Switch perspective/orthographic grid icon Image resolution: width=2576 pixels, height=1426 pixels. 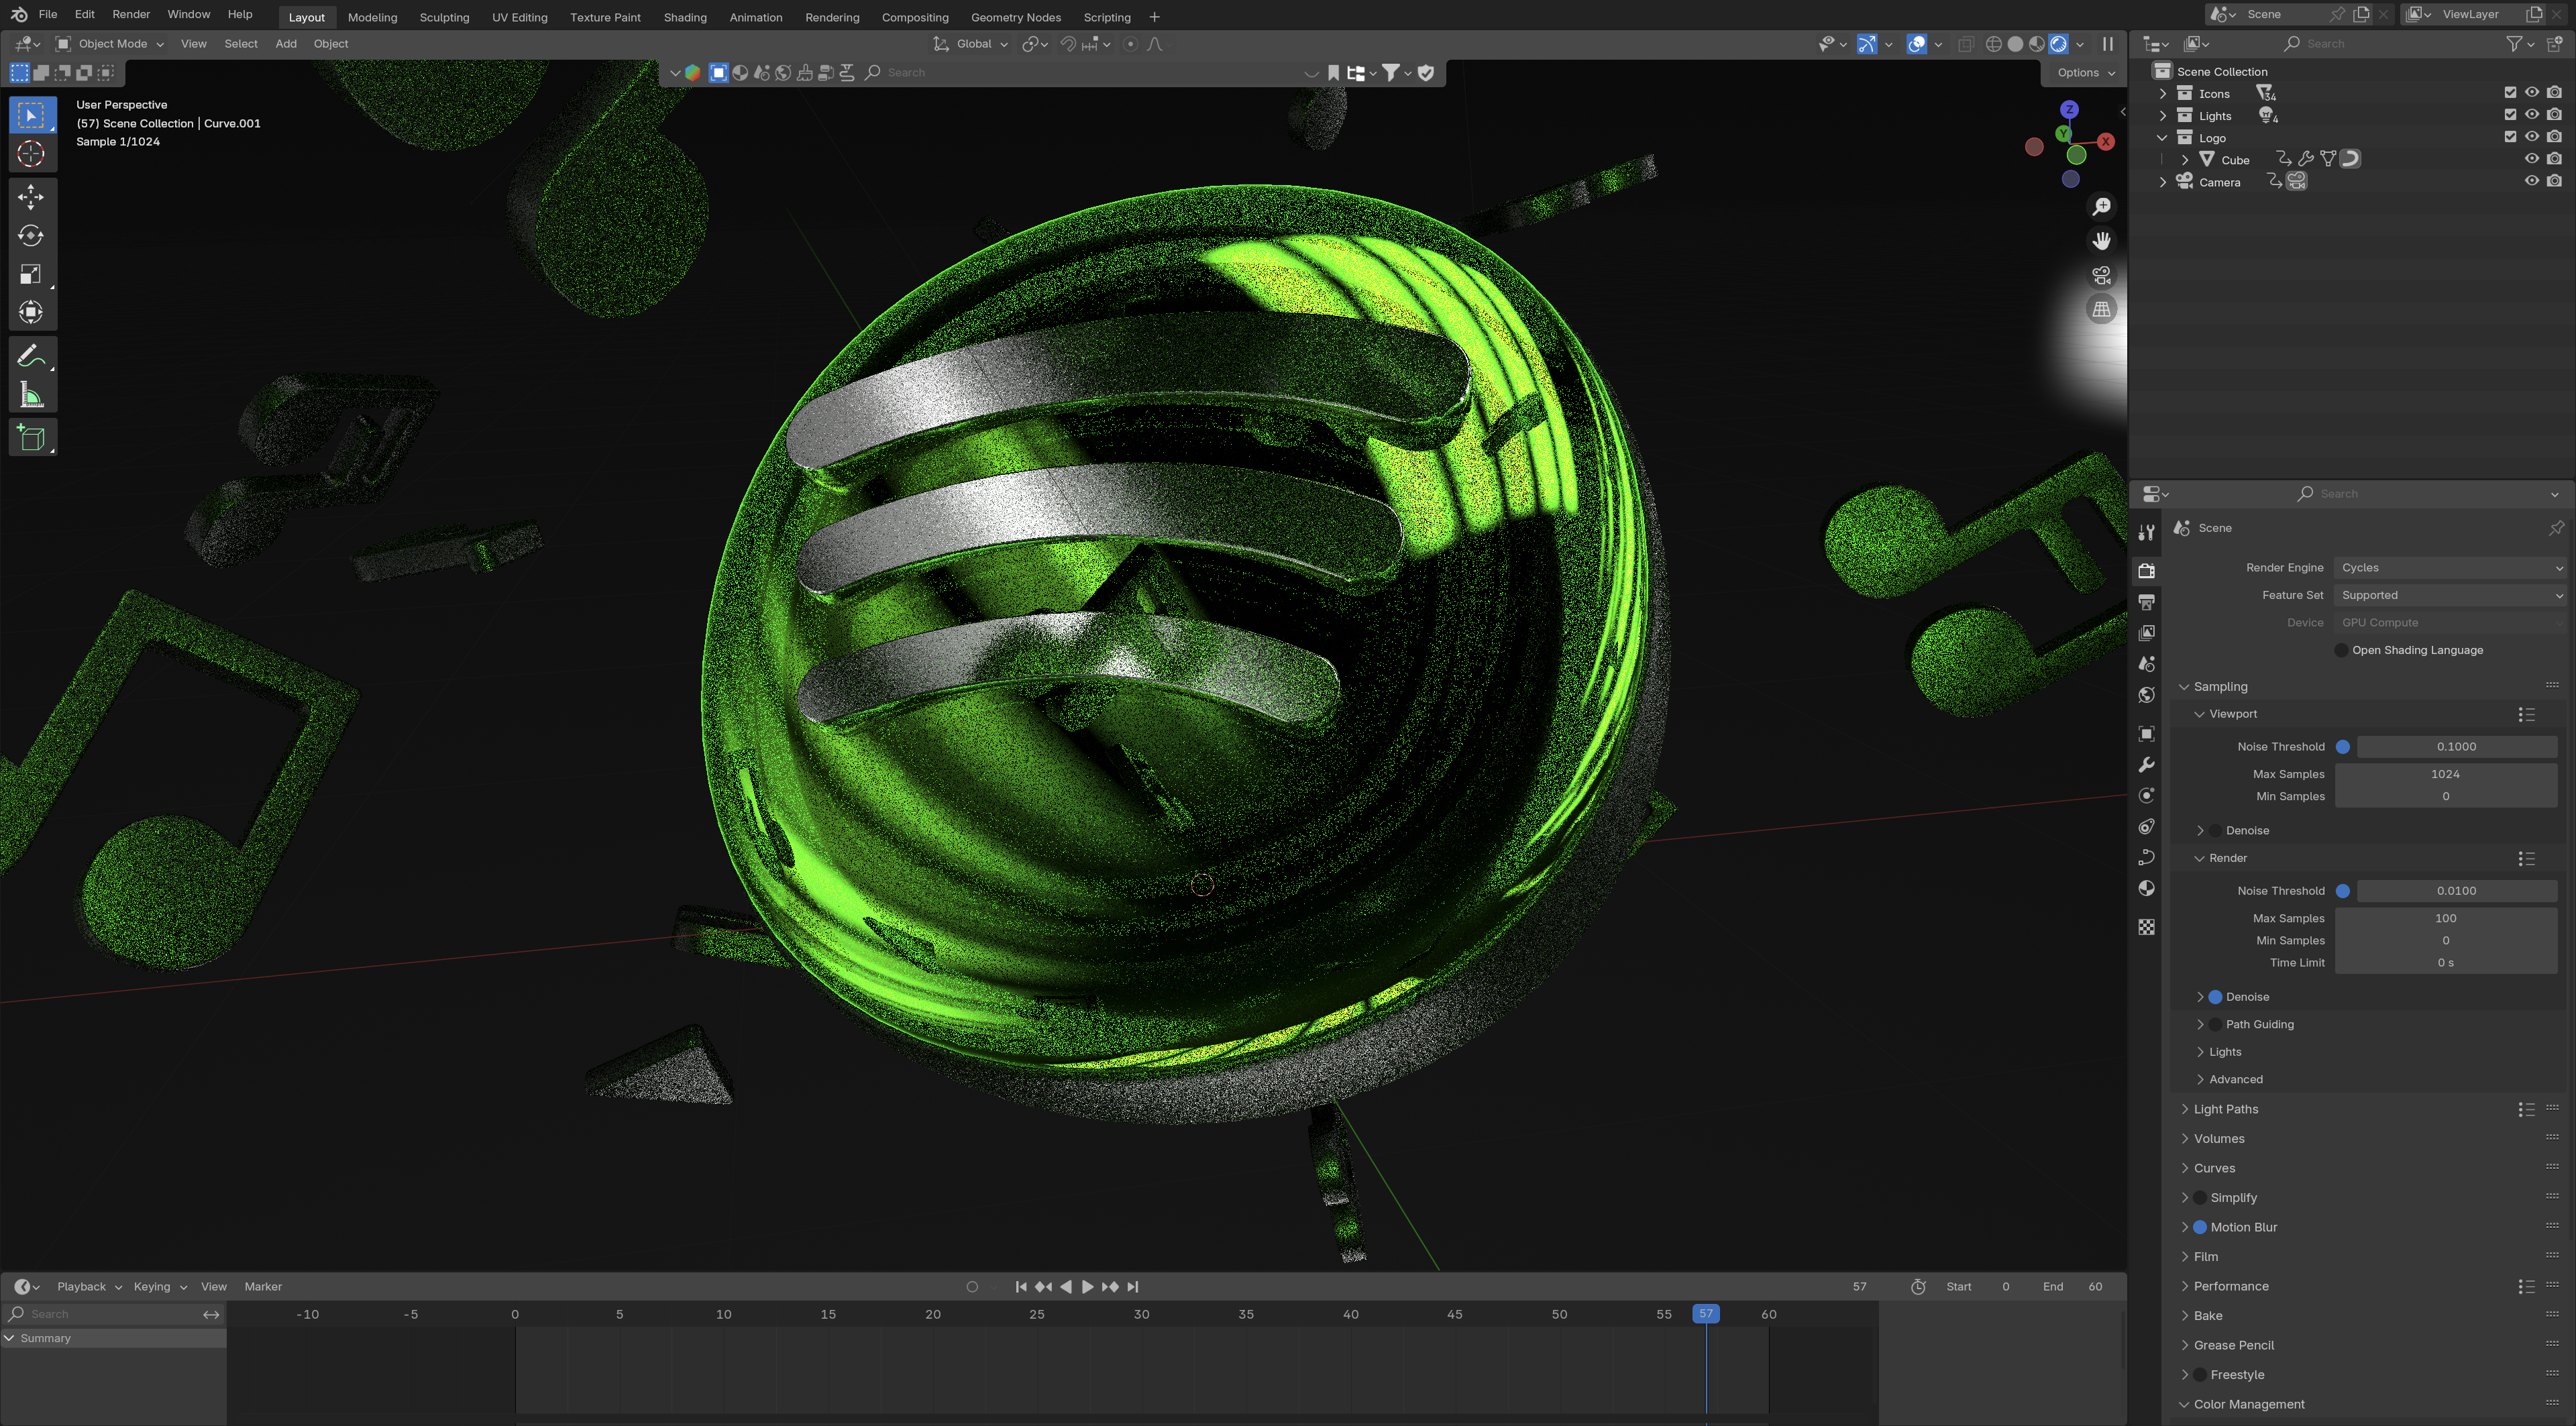[2102, 310]
